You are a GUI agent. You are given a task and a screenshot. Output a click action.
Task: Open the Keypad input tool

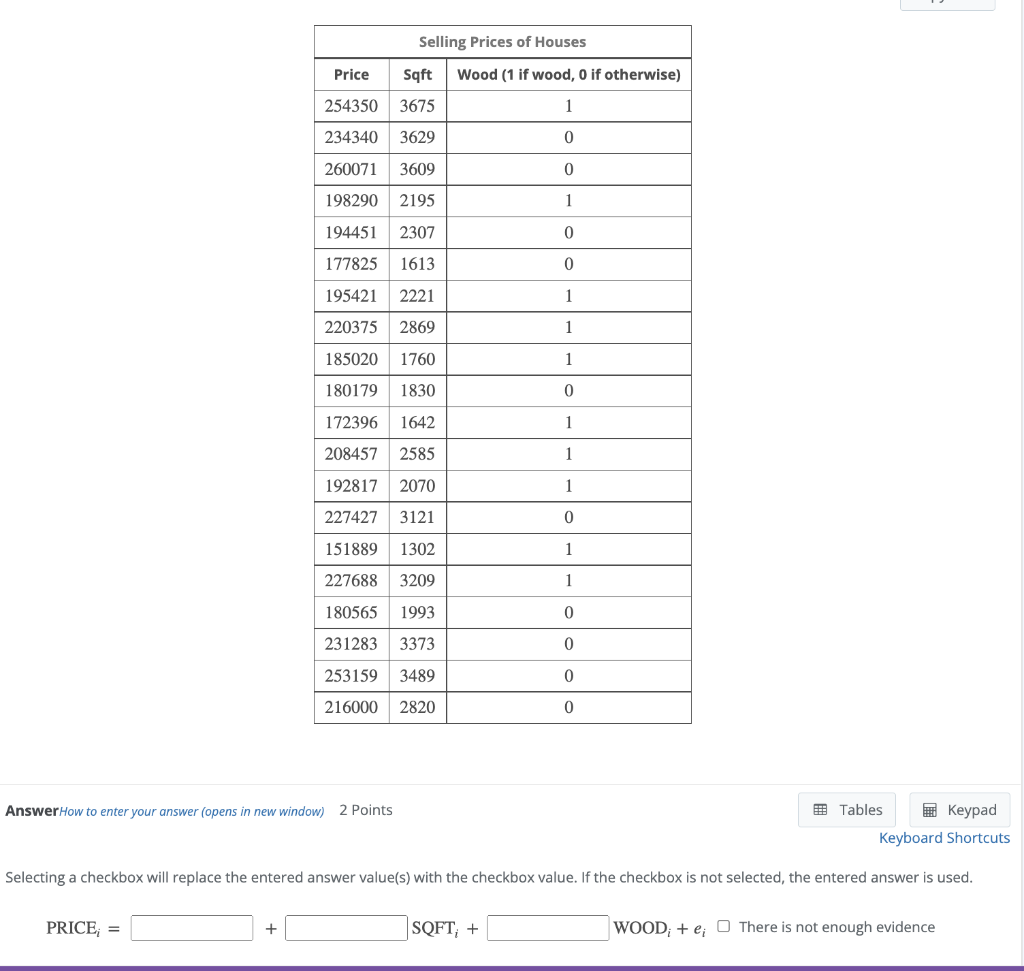click(x=959, y=809)
